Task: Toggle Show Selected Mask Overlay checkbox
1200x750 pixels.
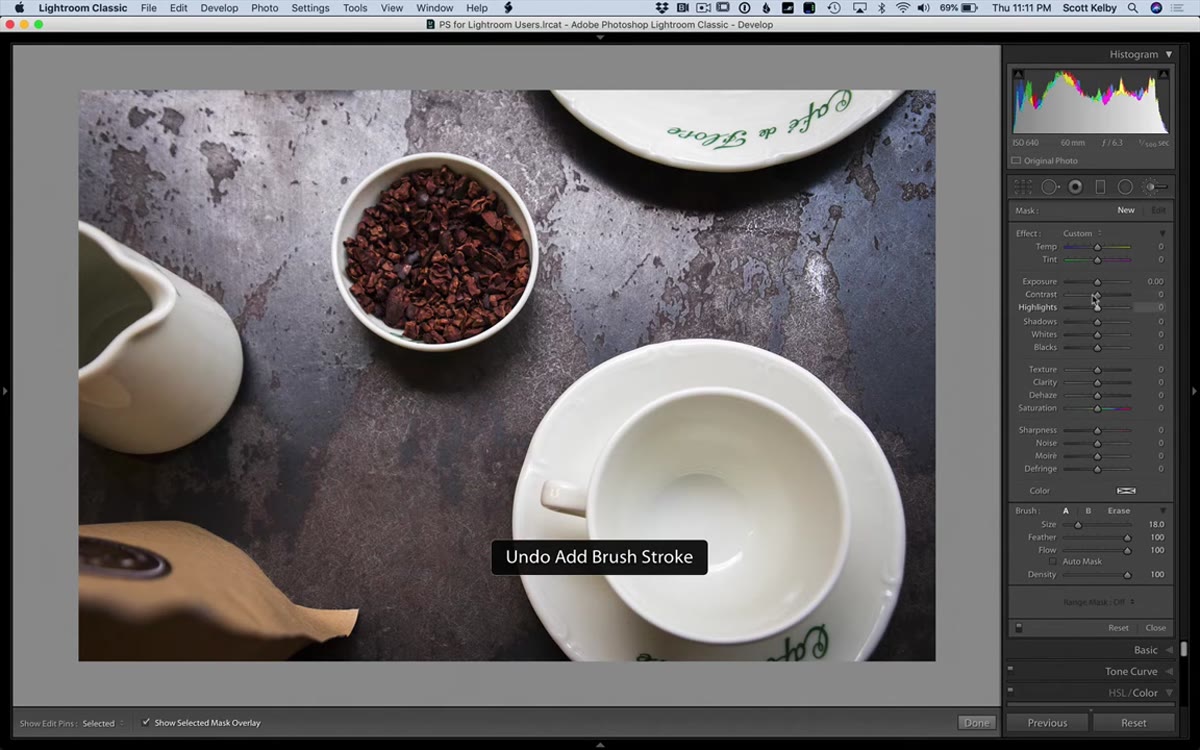Action: click(146, 722)
